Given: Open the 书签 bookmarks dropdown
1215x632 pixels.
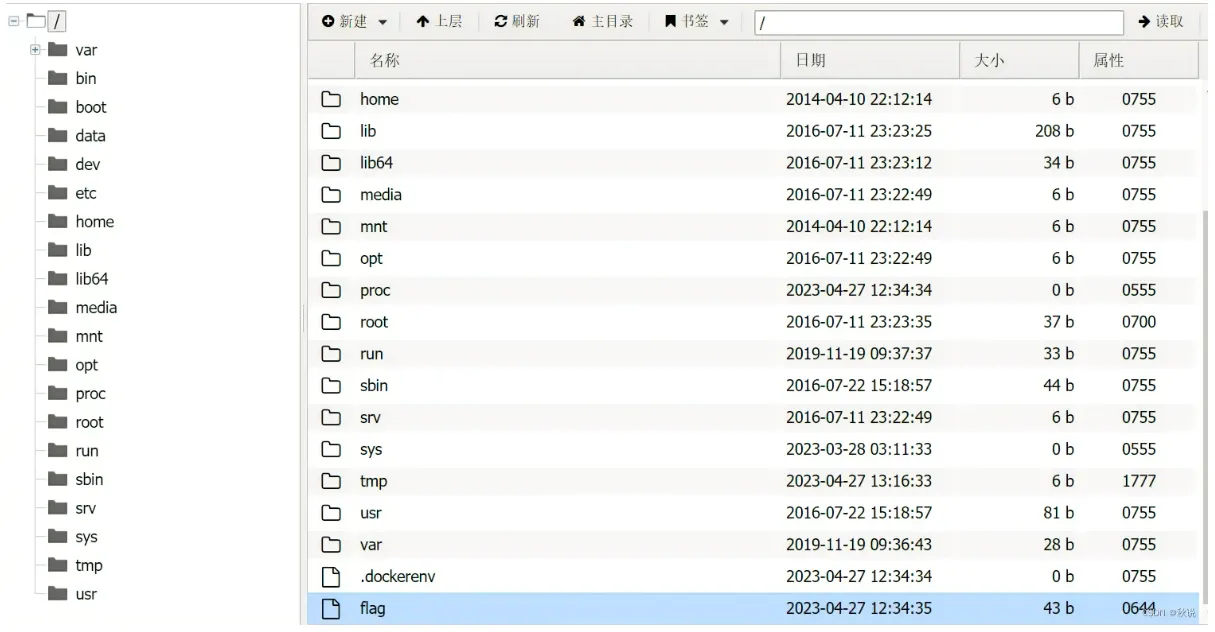Looking at the screenshot, I should click(697, 21).
